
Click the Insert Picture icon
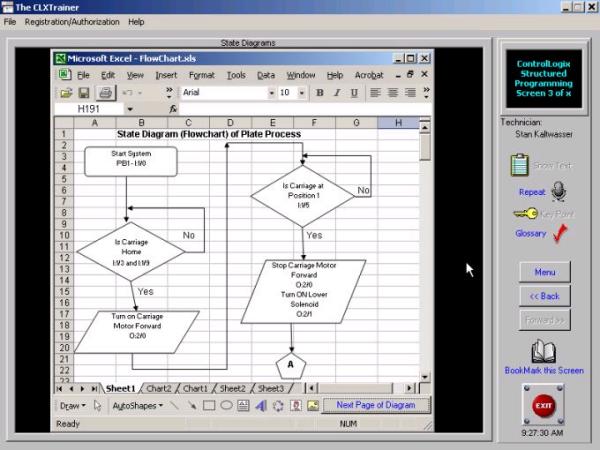313,406
